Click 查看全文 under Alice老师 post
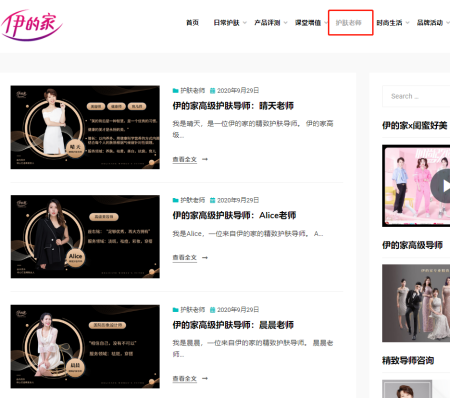 tap(184, 257)
